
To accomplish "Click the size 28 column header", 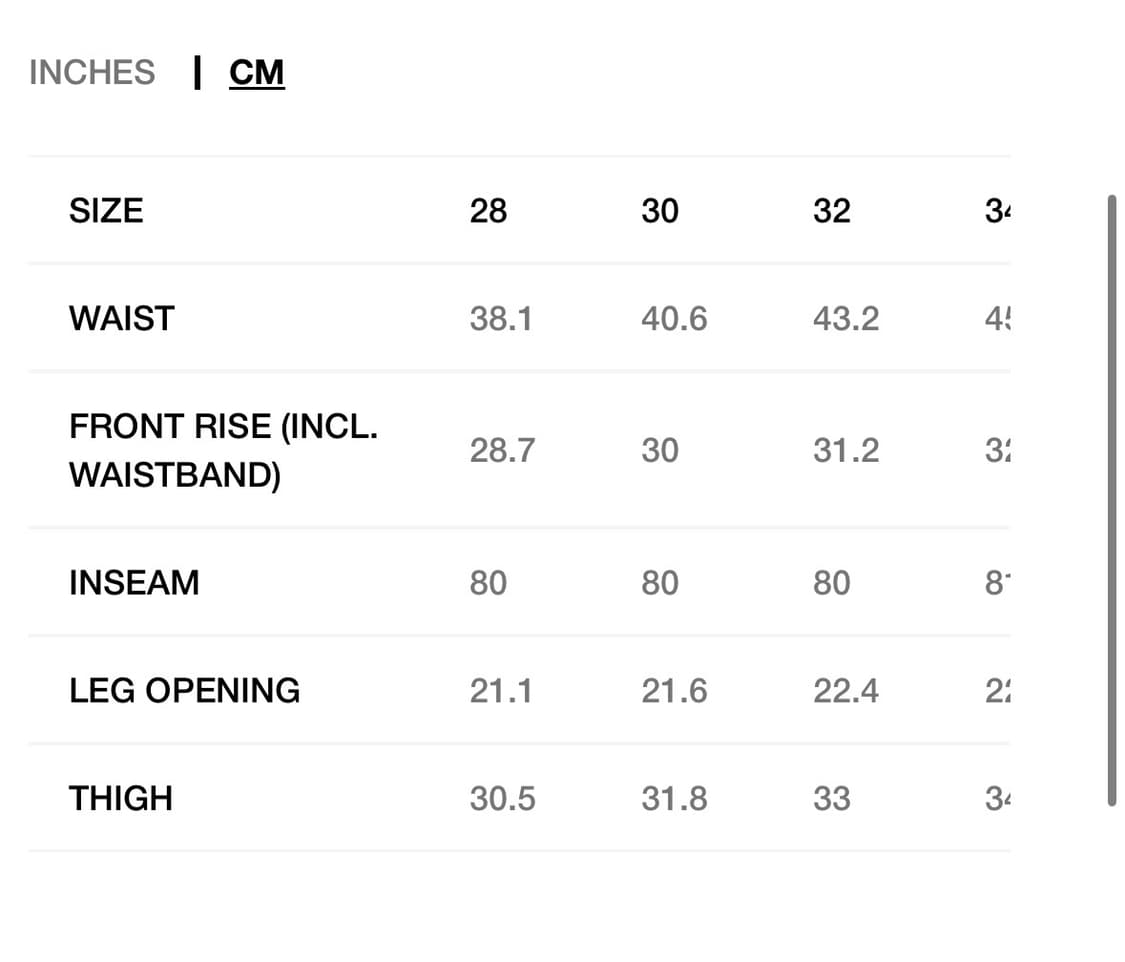I will coord(488,211).
